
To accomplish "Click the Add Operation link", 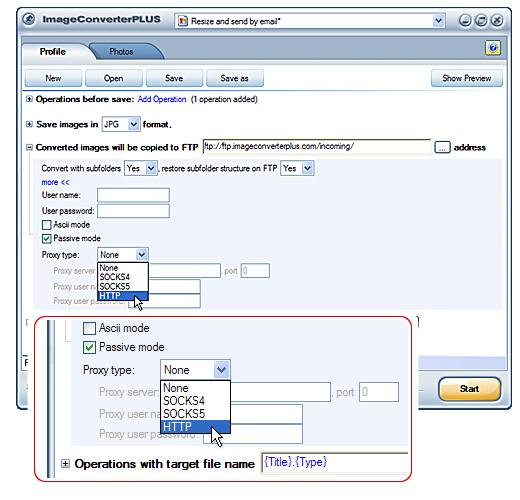I will pos(162,99).
